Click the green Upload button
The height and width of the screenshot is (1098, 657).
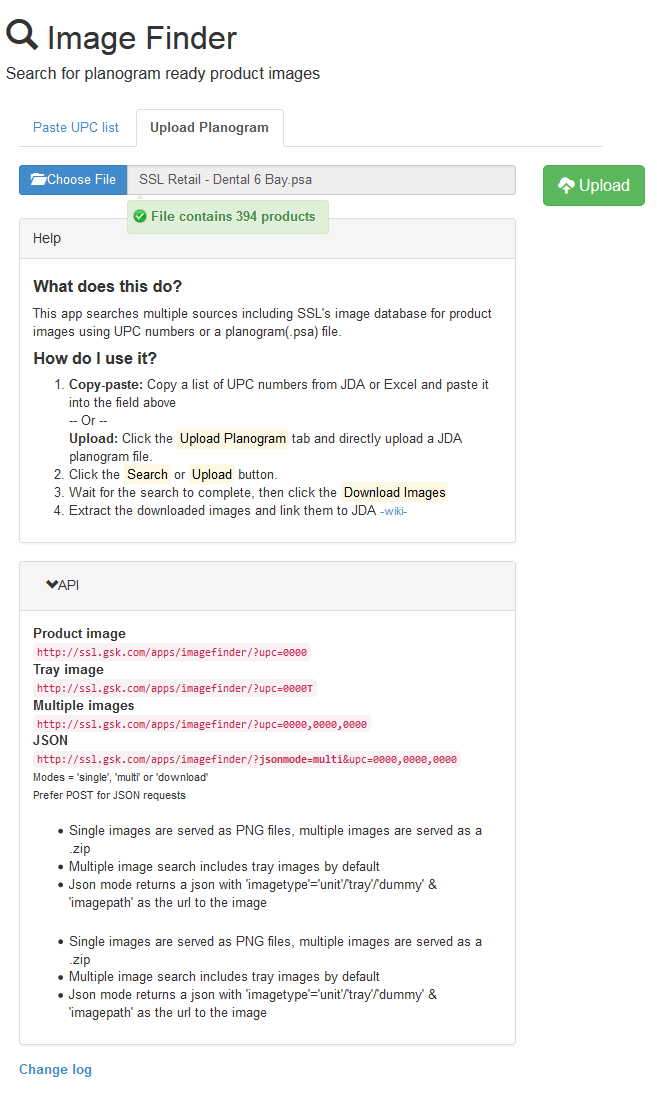[x=594, y=186]
